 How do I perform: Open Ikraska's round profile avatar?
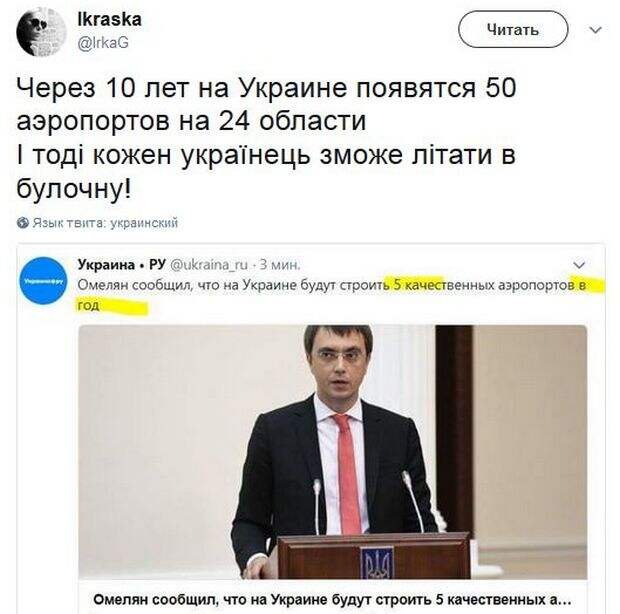point(41,31)
